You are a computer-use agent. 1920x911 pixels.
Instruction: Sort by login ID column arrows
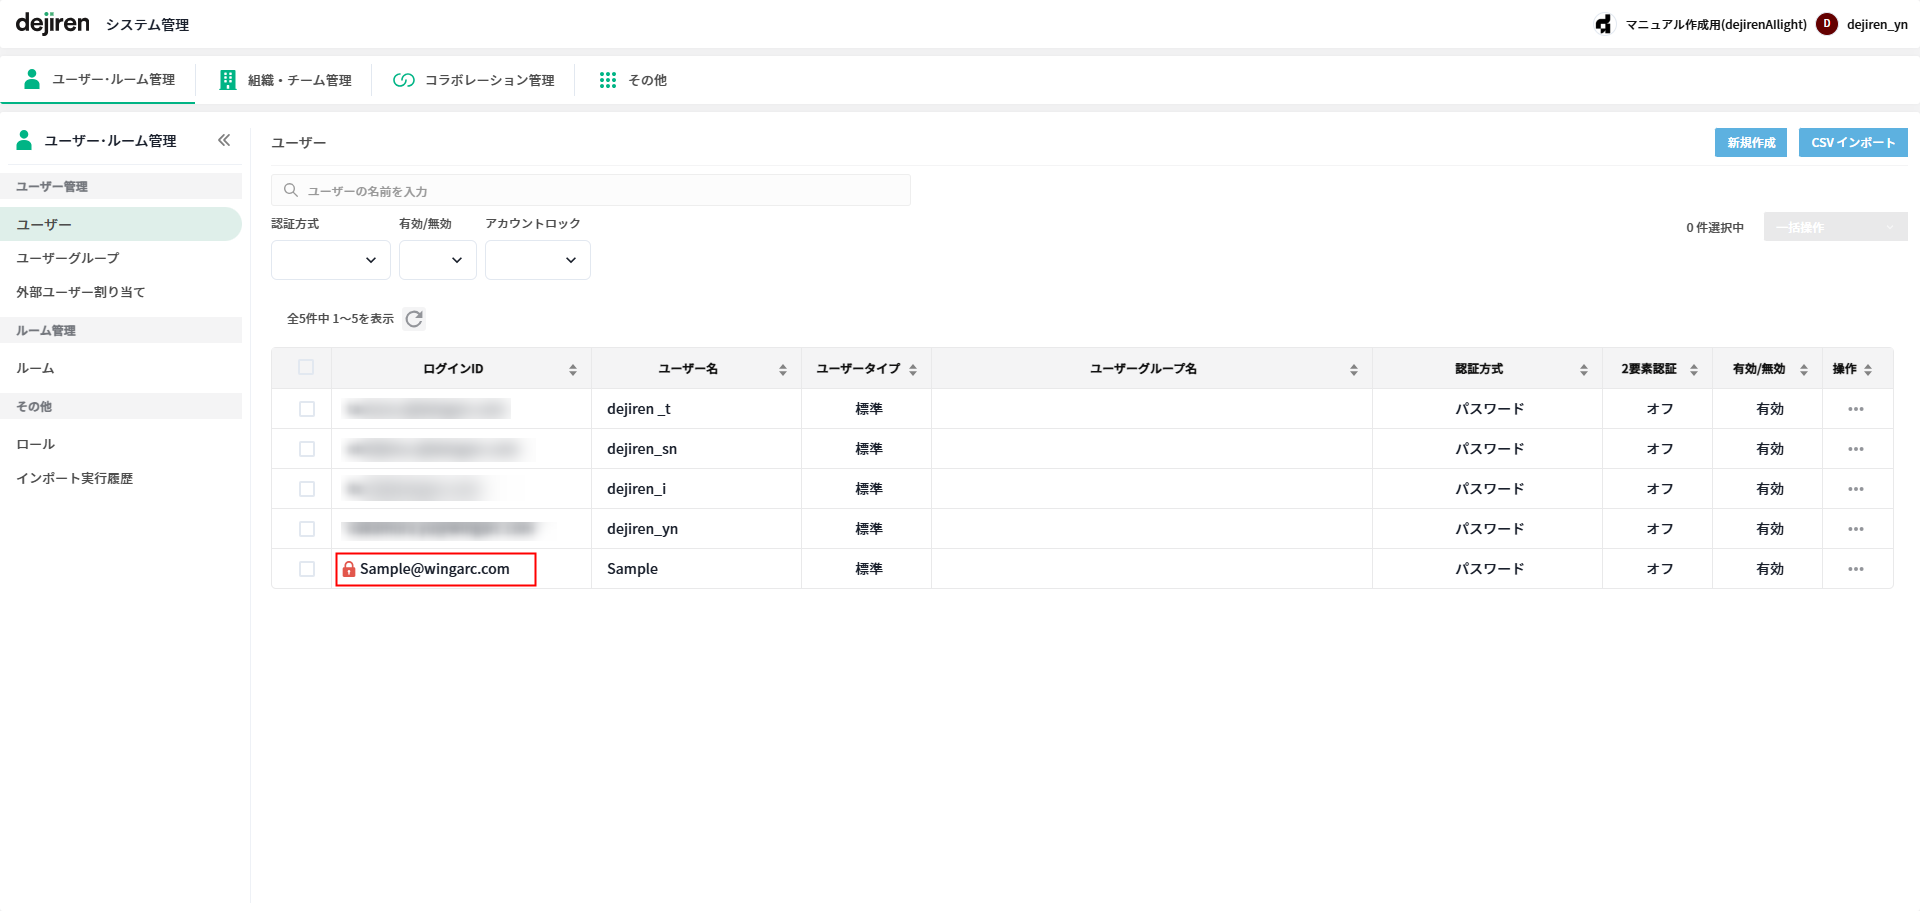point(573,370)
